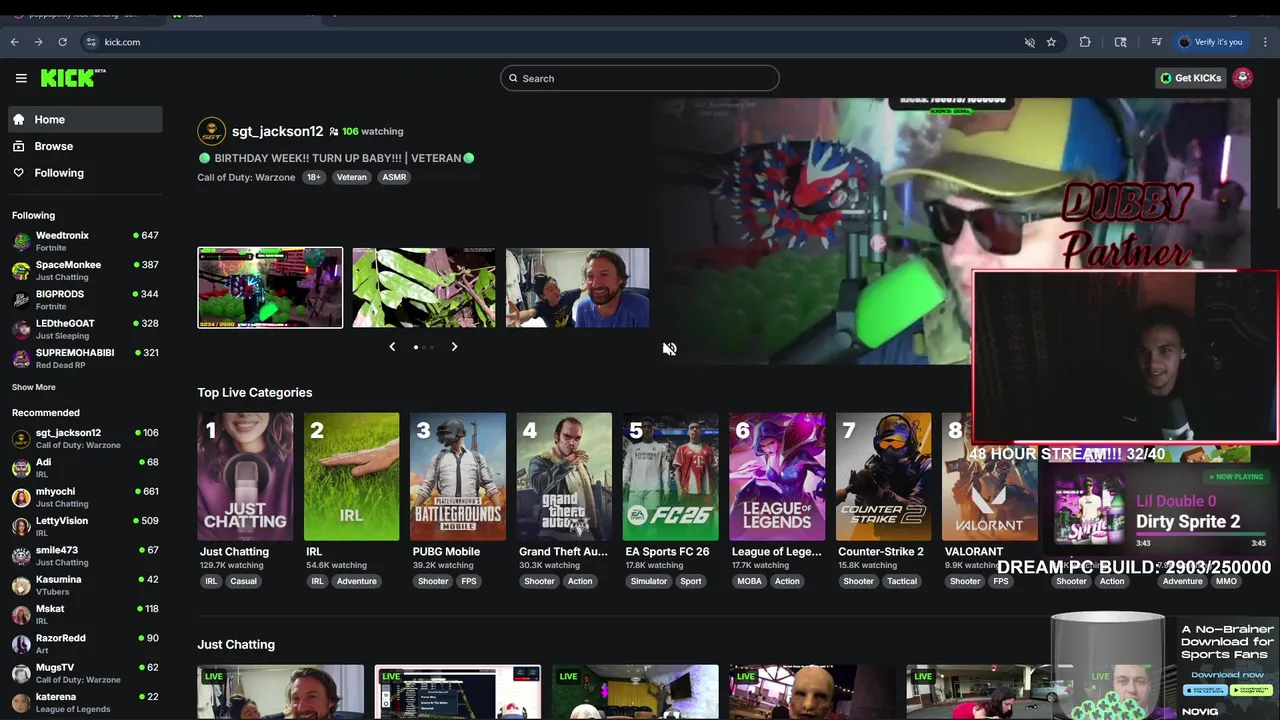The image size is (1280, 720).
Task: Open Following in sidebar
Action: (85, 173)
